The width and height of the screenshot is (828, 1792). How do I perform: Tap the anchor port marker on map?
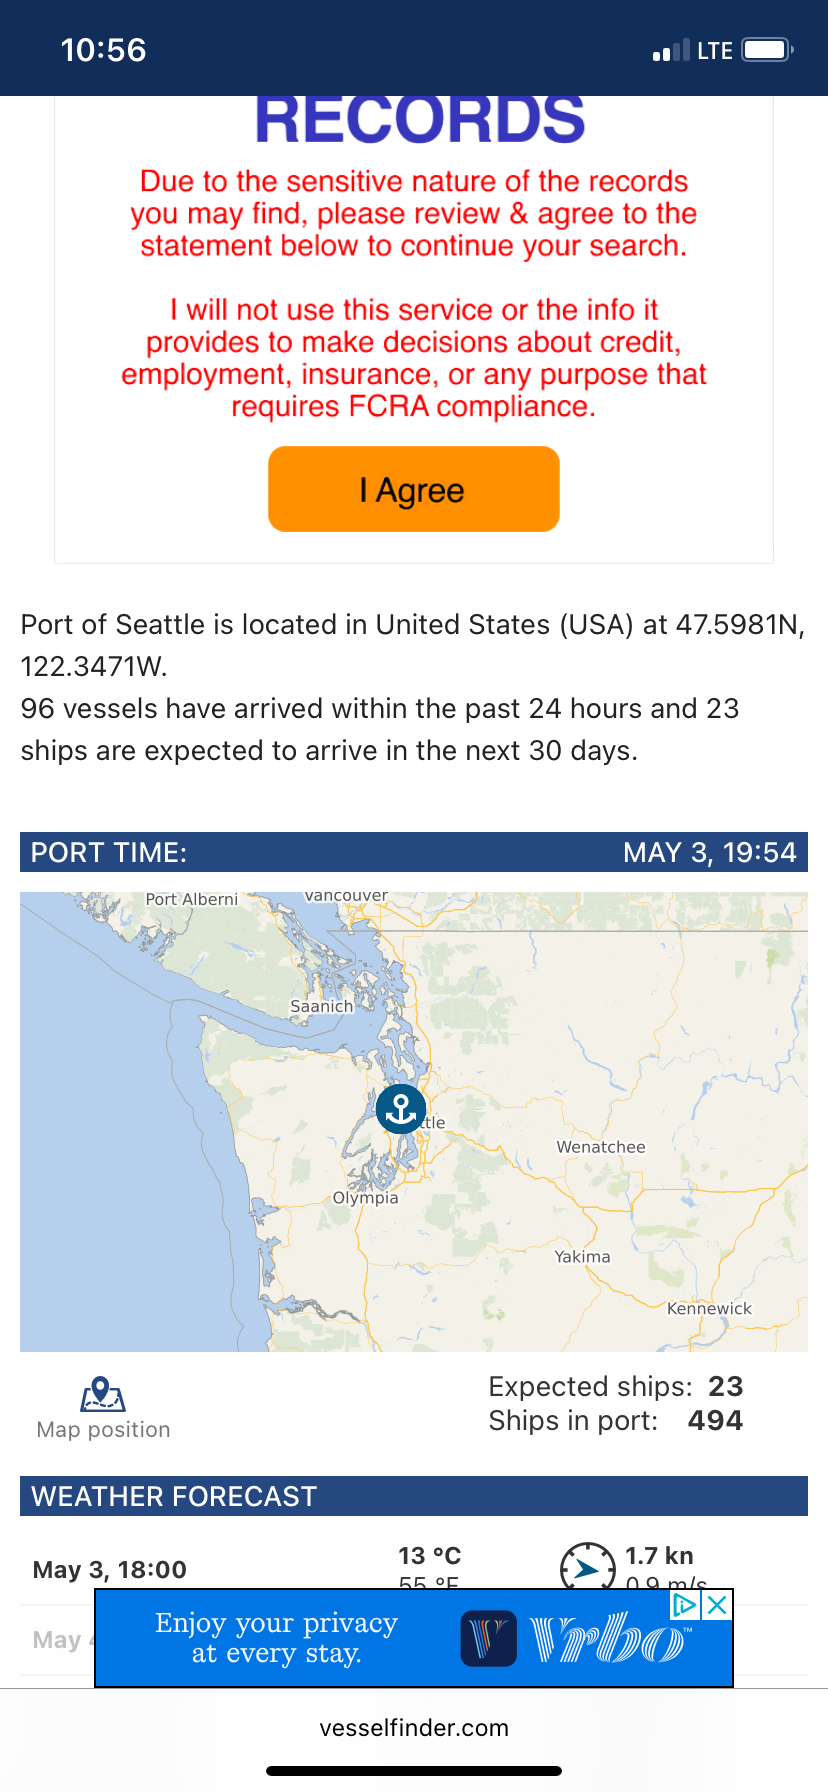click(401, 1109)
